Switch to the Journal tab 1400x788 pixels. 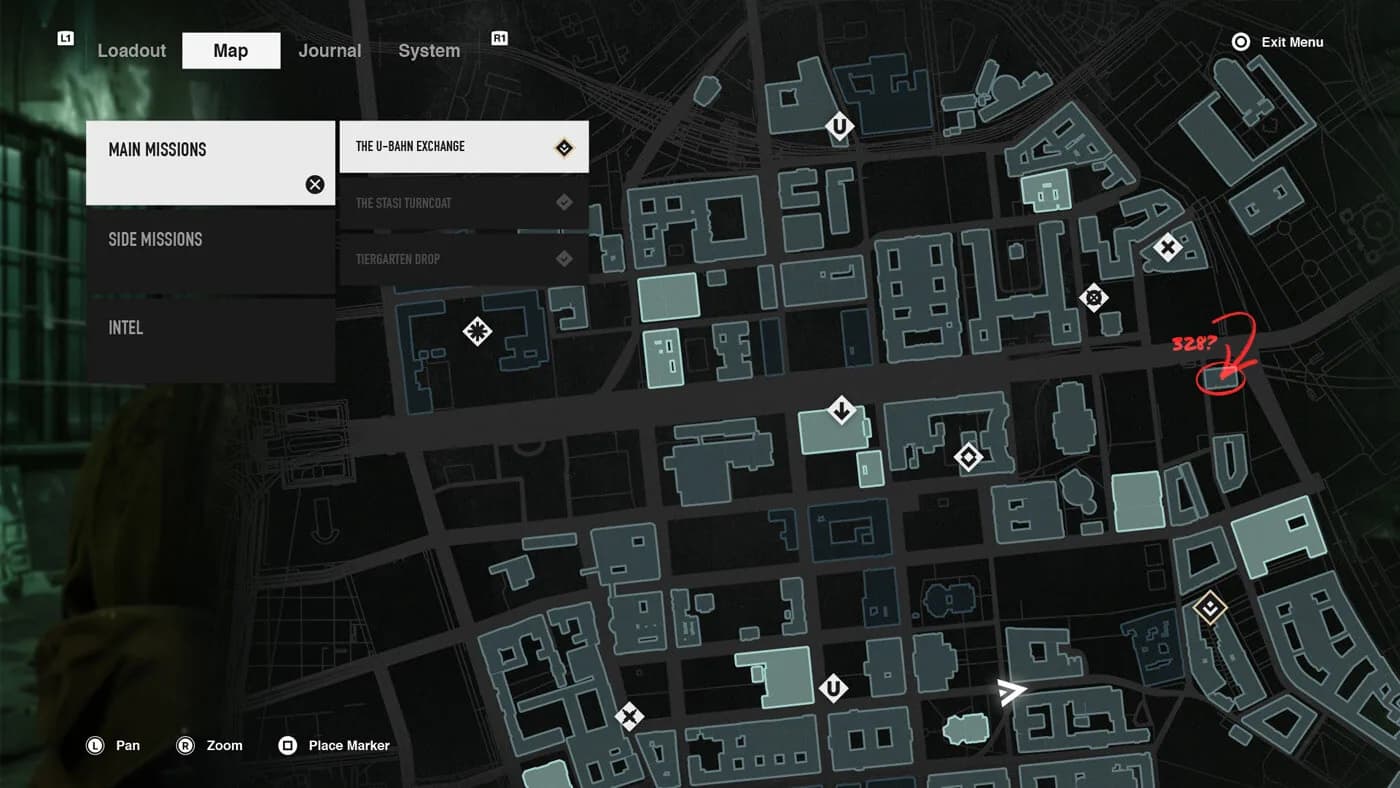[329, 51]
